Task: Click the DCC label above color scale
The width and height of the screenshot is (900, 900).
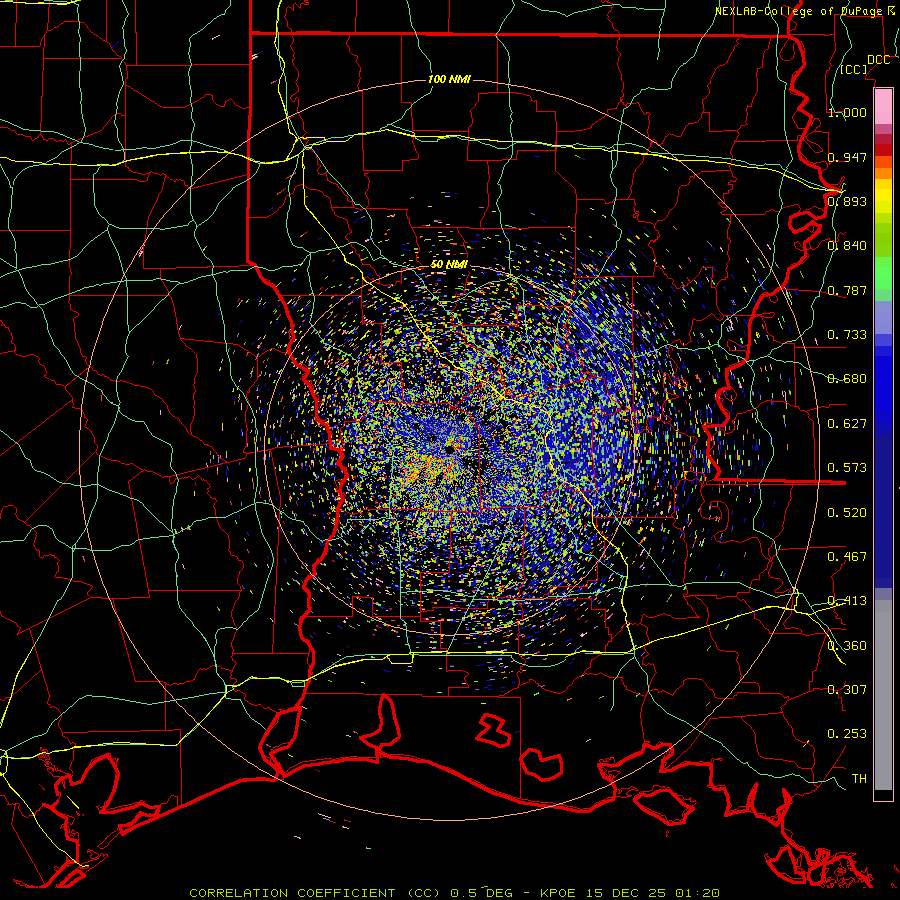Action: coord(878,60)
